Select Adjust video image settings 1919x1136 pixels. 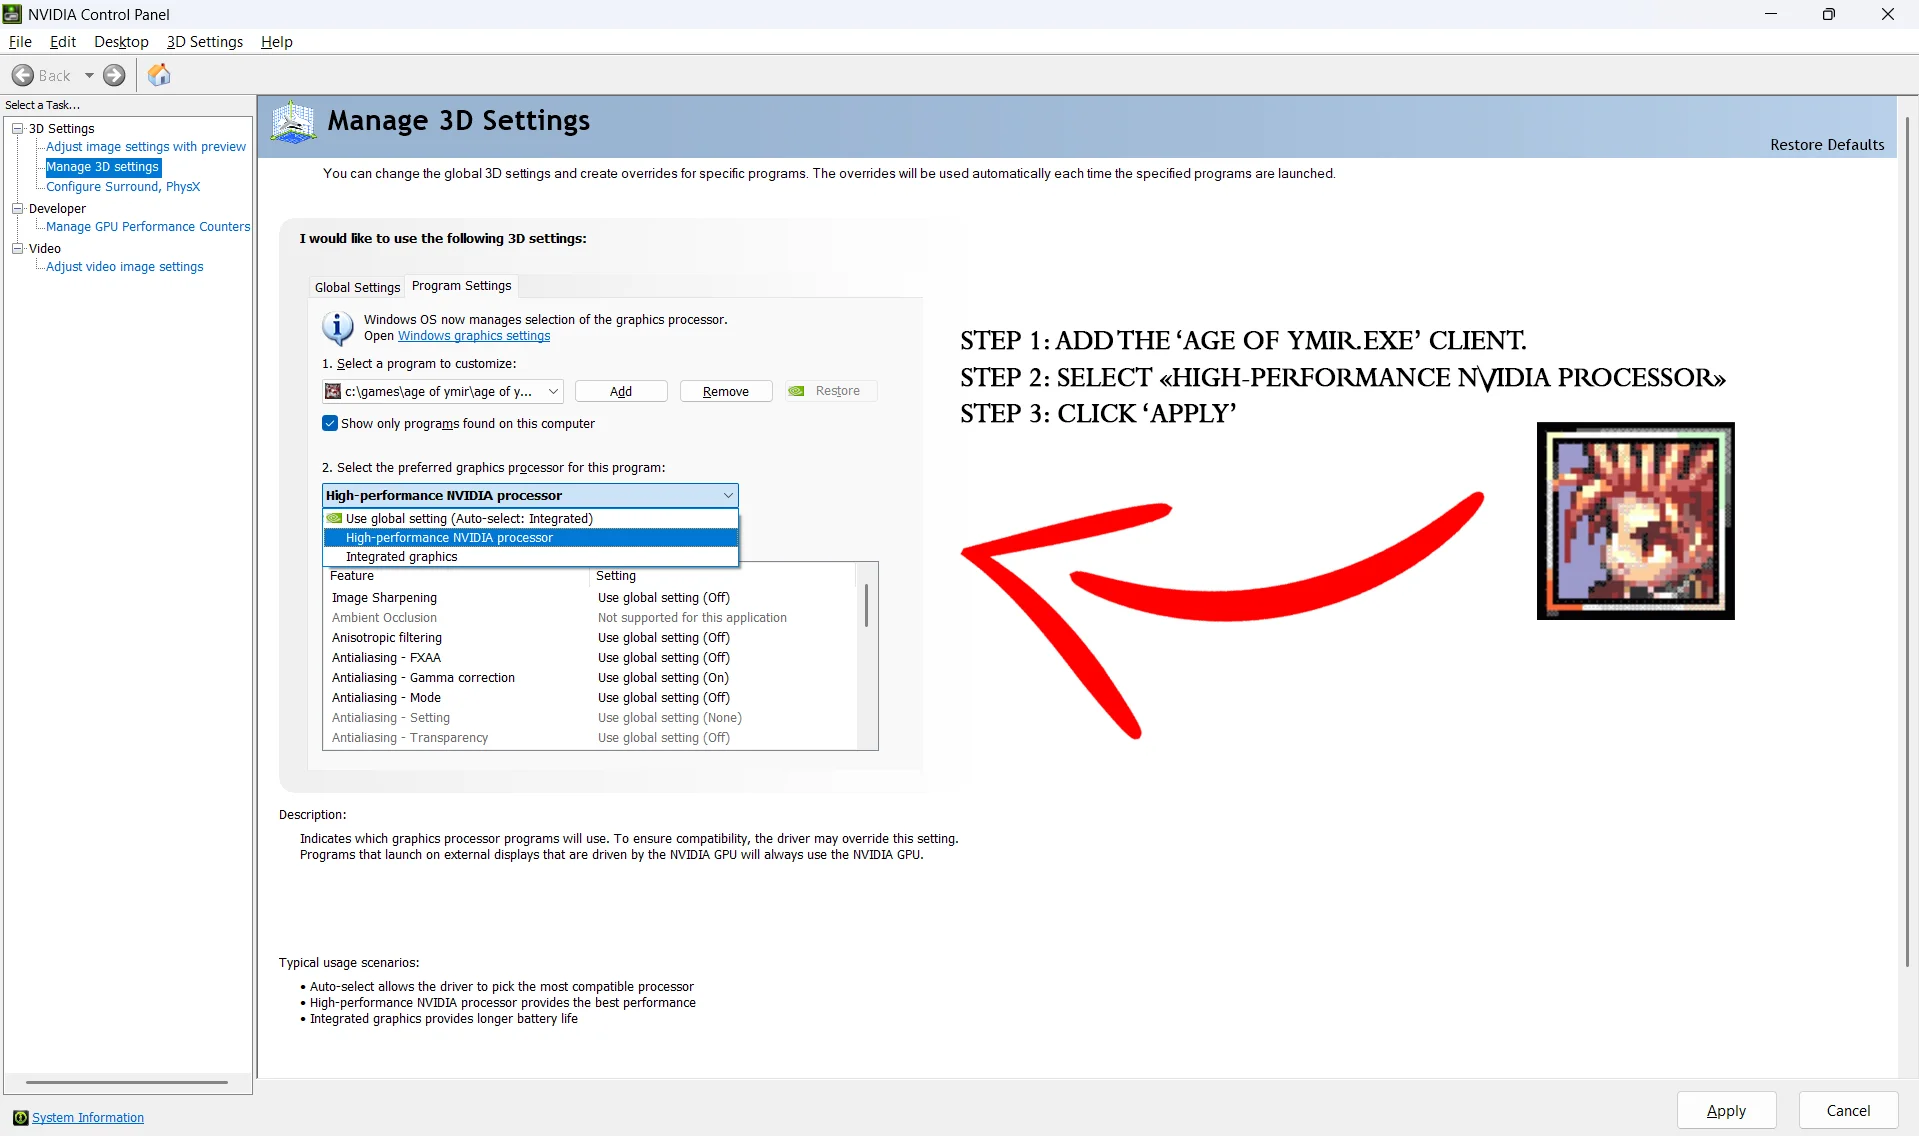(124, 266)
